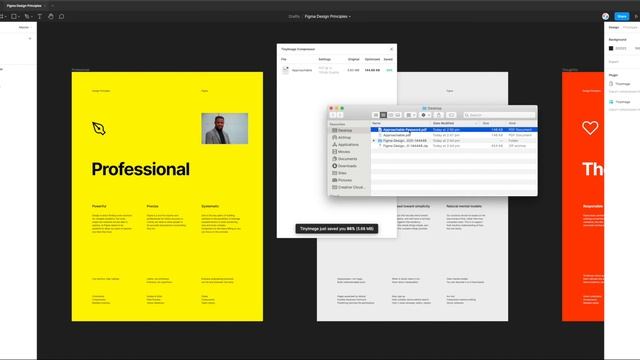Image resolution: width=640 pixels, height=360 pixels.
Task: Select the Professional heading text
Action: point(140,169)
